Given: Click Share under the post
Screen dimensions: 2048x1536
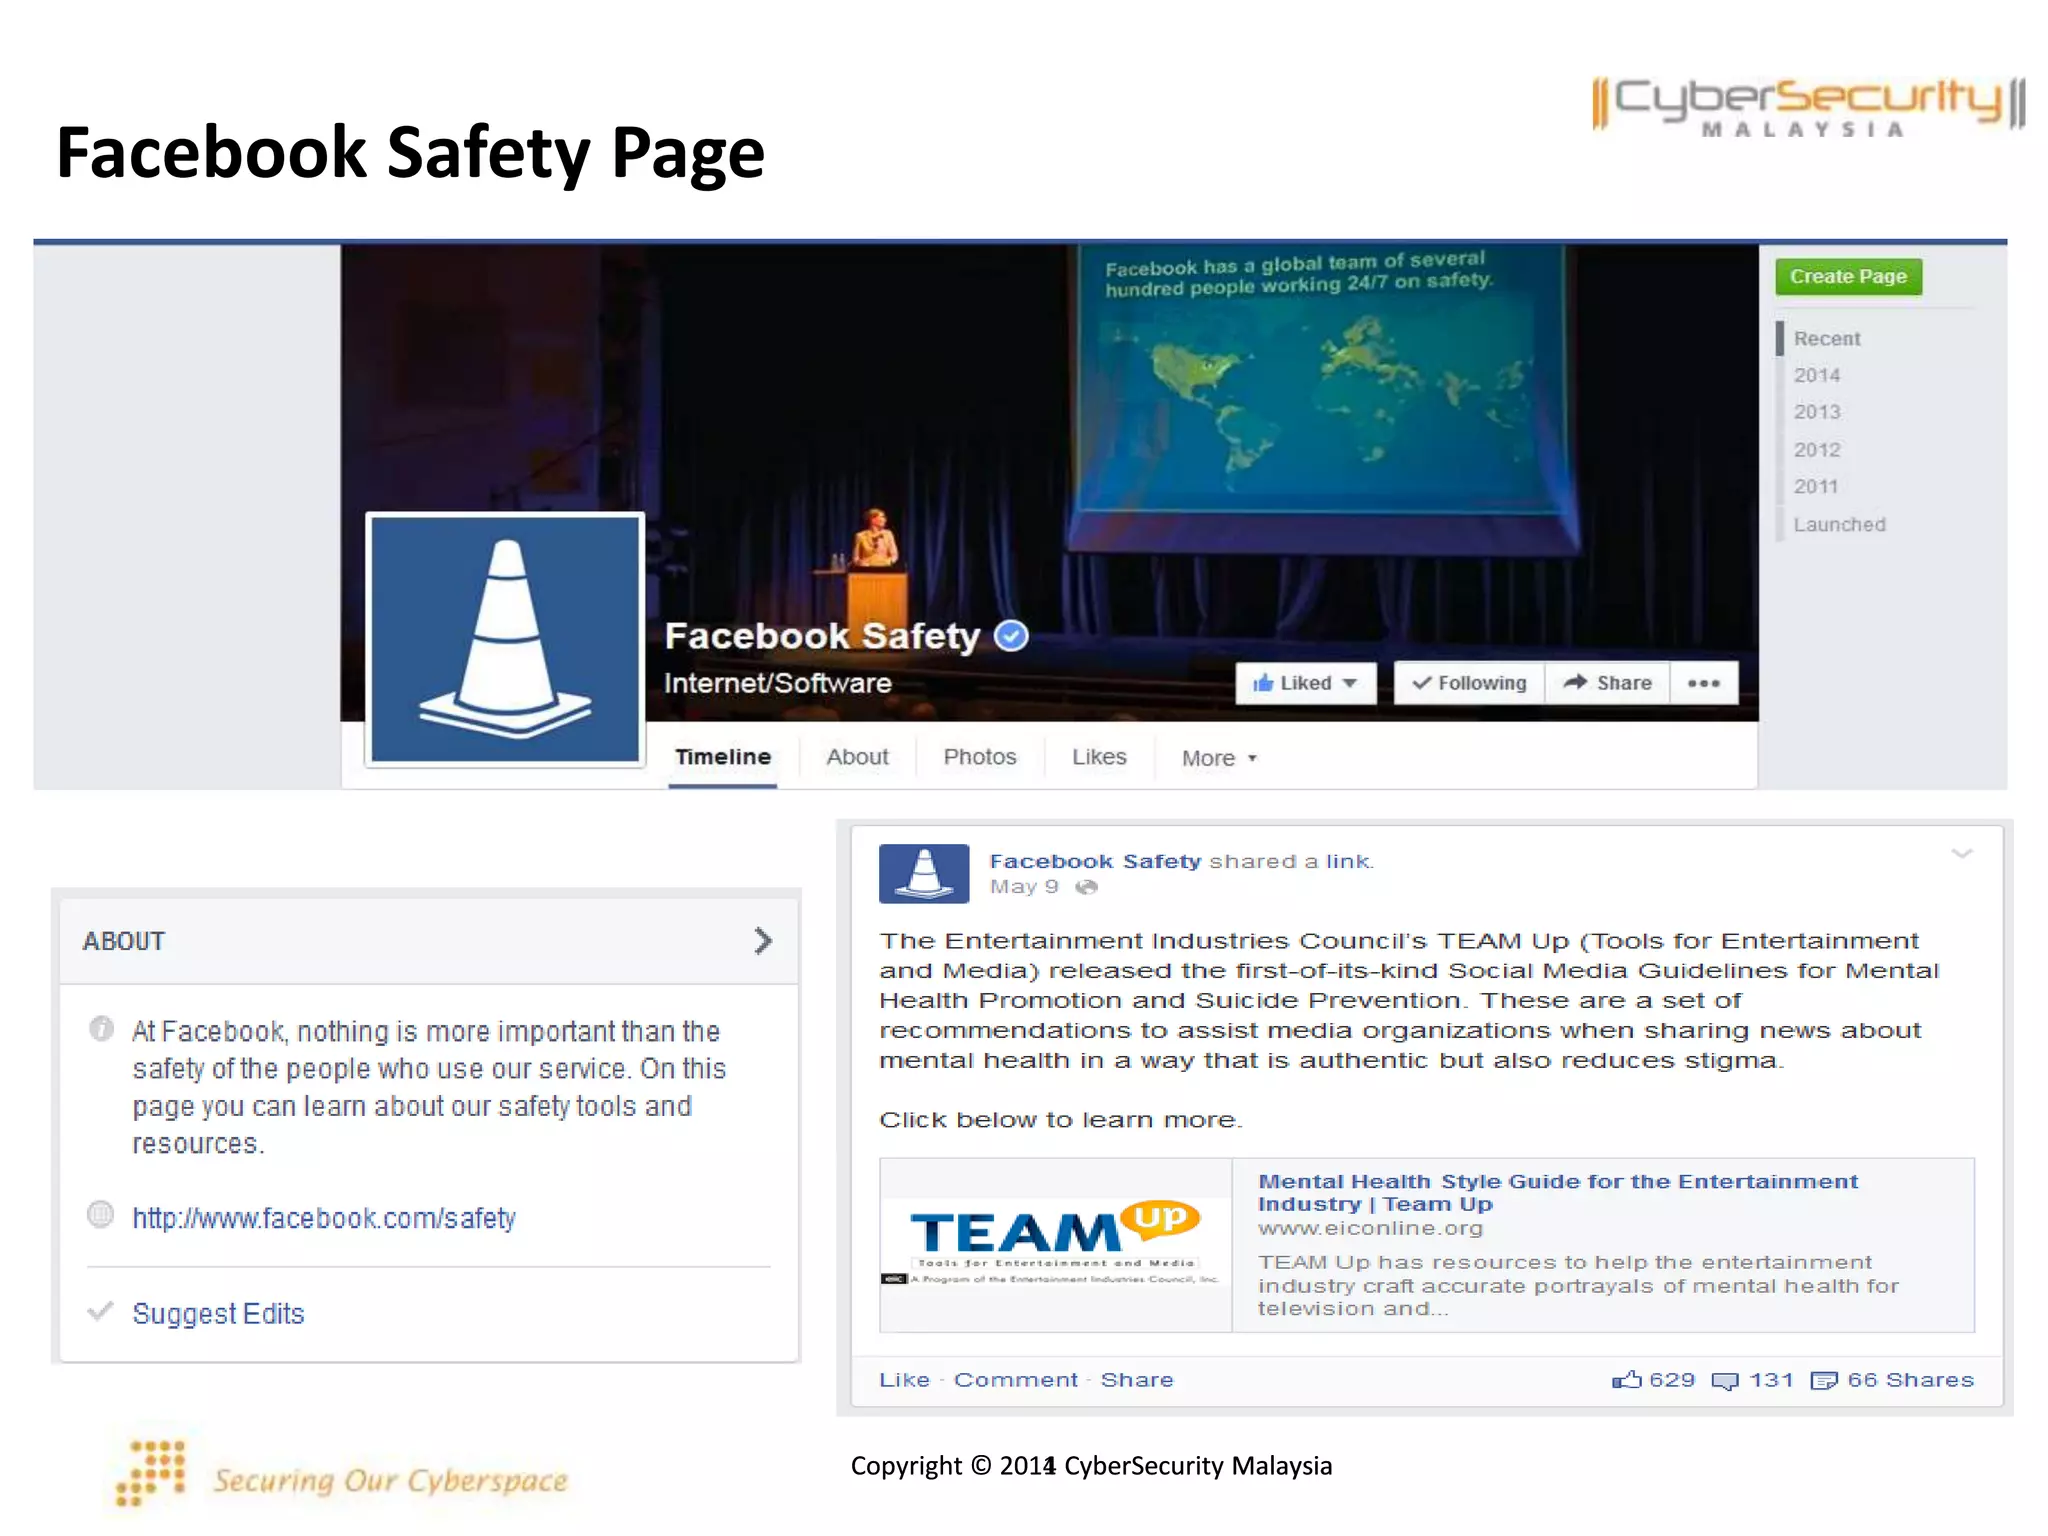Looking at the screenshot, I should pyautogui.click(x=1137, y=1380).
